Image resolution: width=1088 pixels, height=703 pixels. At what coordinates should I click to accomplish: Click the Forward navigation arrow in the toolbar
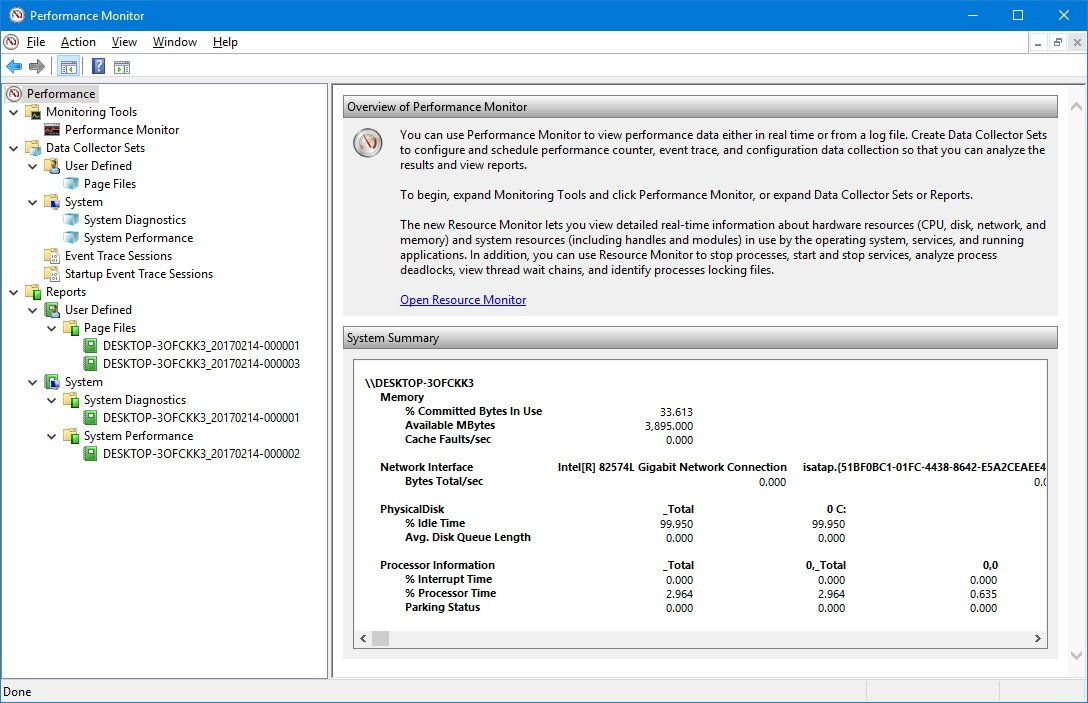tap(35, 66)
